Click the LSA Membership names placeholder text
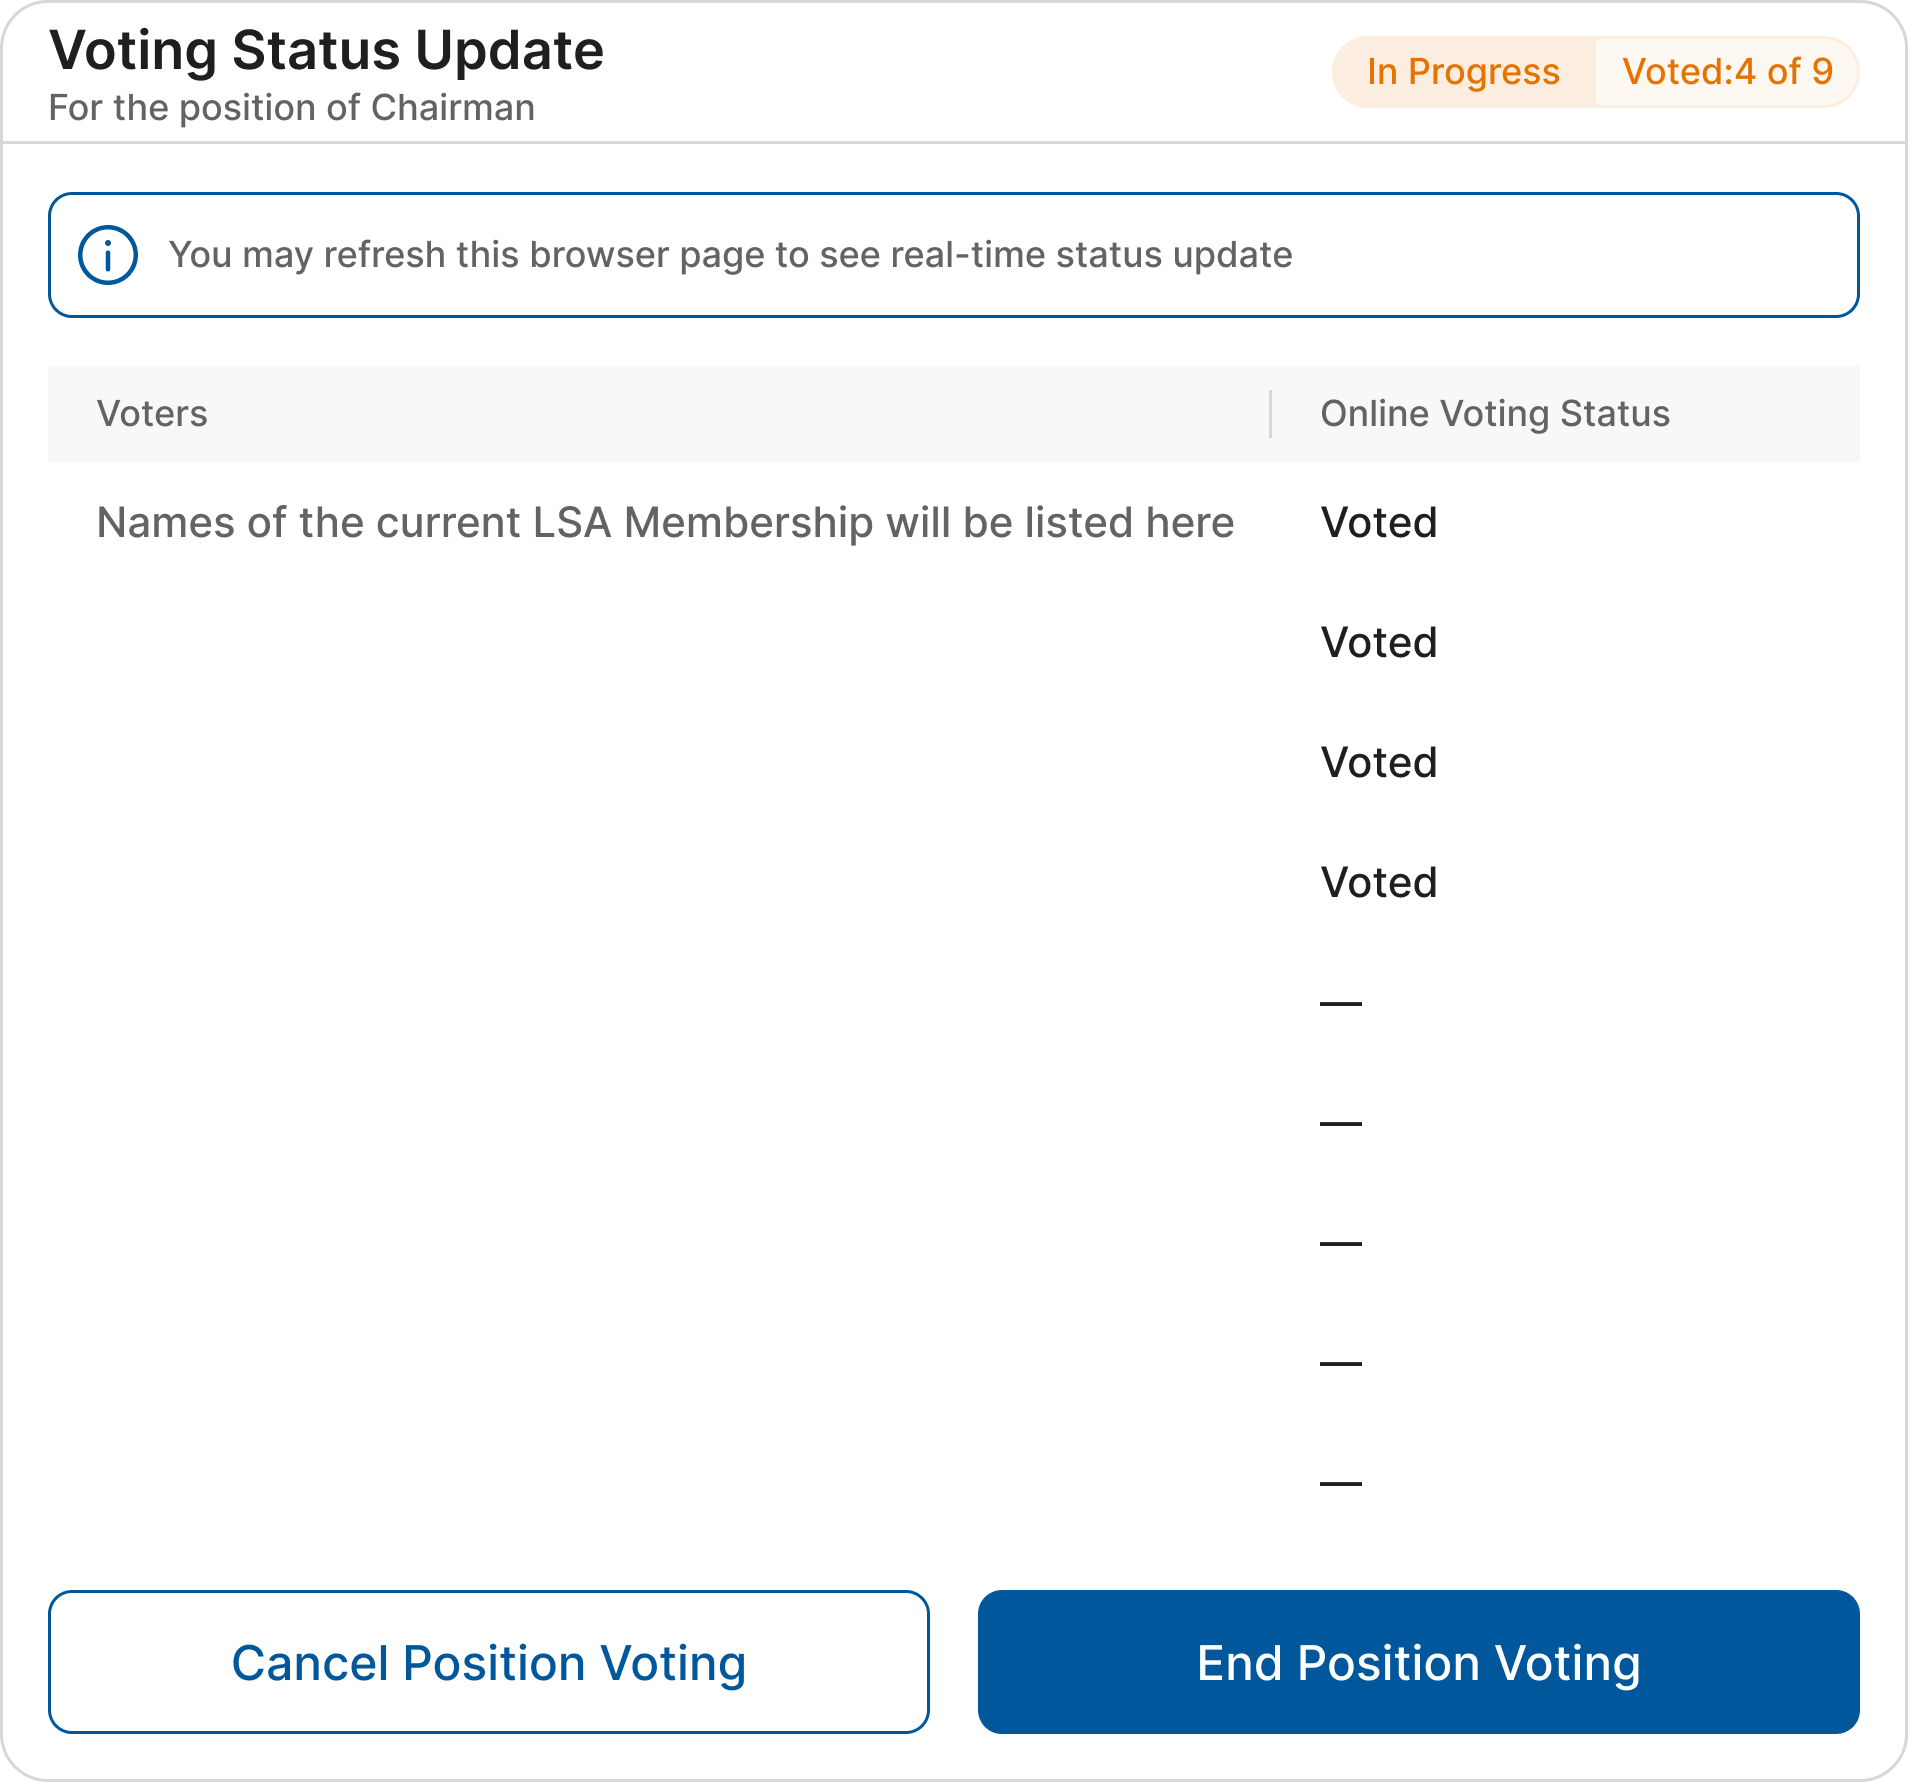 pyautogui.click(x=665, y=523)
